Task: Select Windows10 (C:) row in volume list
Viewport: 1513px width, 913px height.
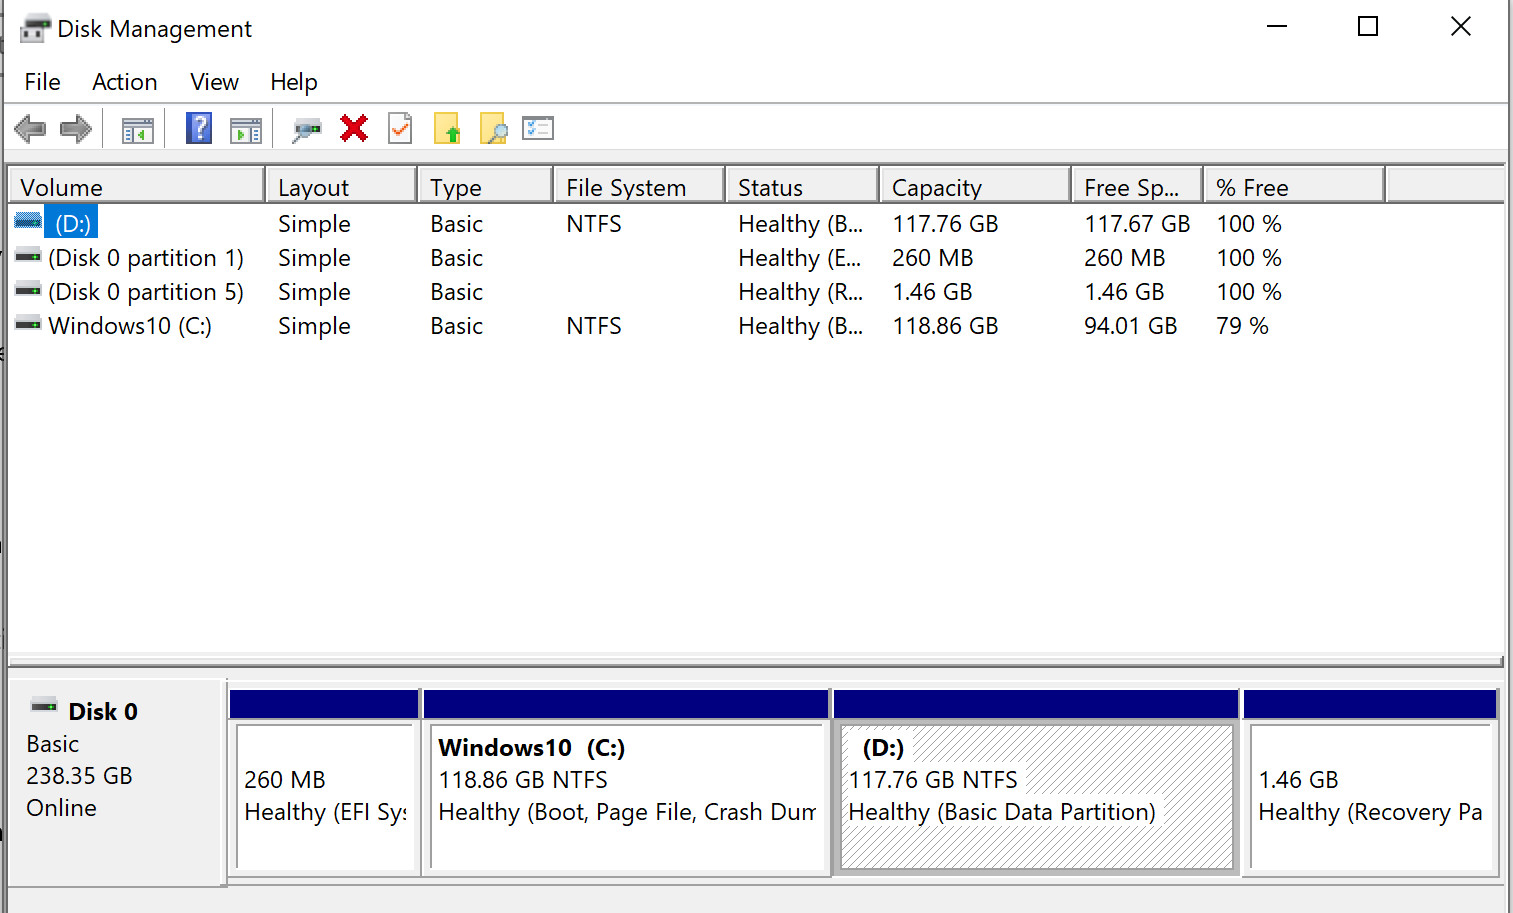Action: pyautogui.click(x=755, y=326)
